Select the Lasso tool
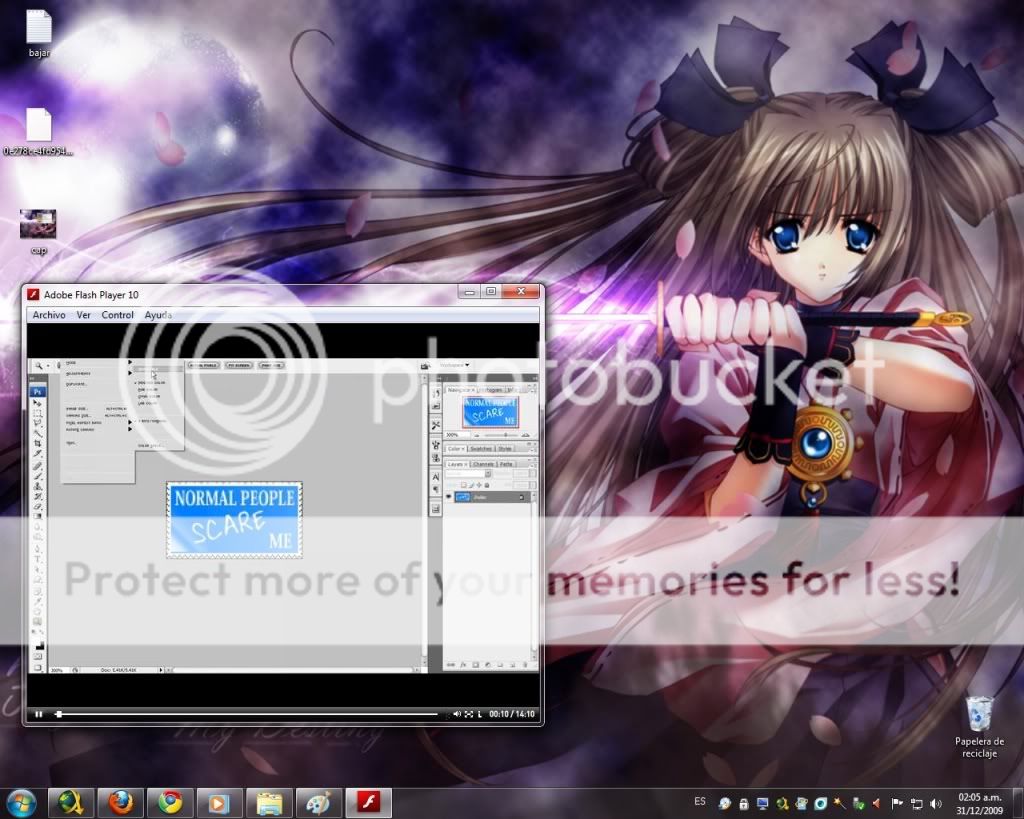This screenshot has width=1024, height=819. coord(37,423)
